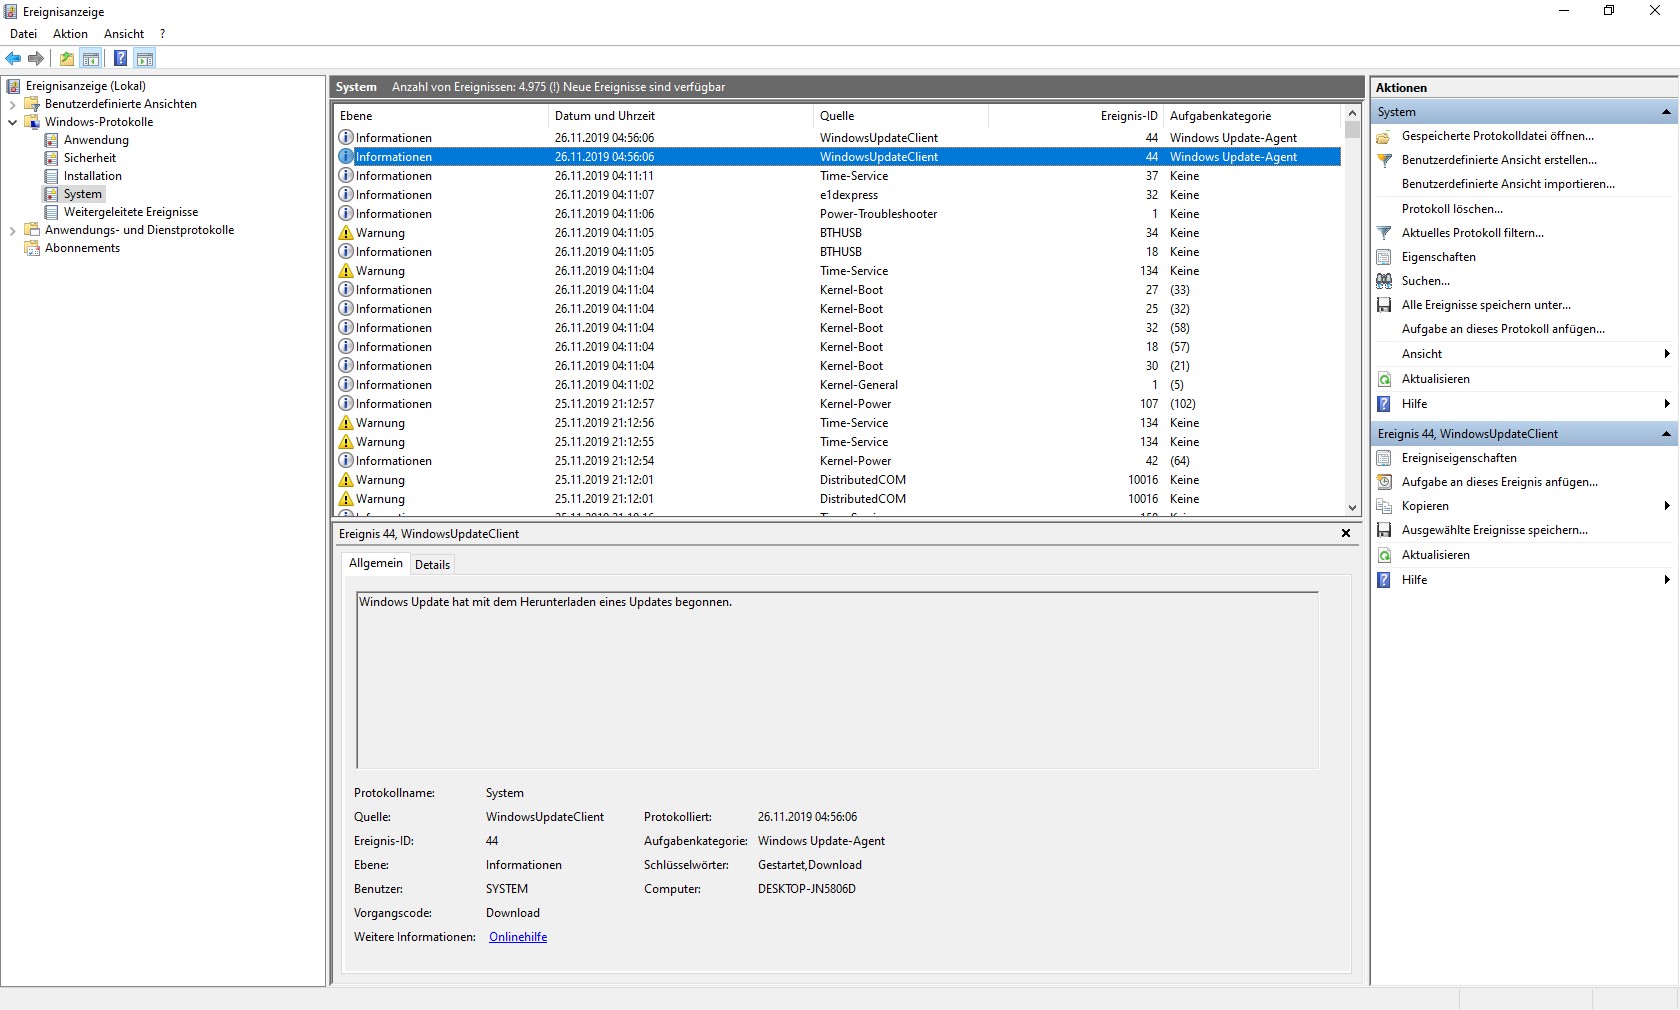The width and height of the screenshot is (1680, 1010).
Task: Sort events by the Quelle column header
Action: [x=901, y=116]
